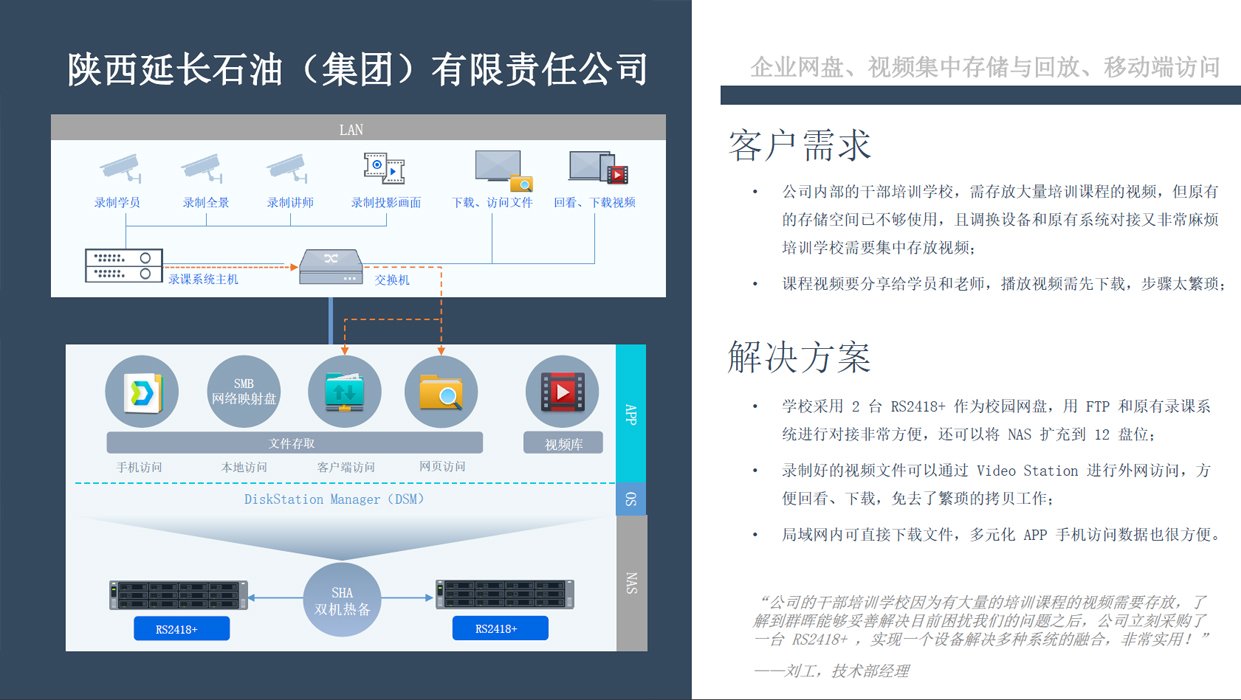
Task: Click the left RS2418+ blue label
Action: [x=181, y=629]
